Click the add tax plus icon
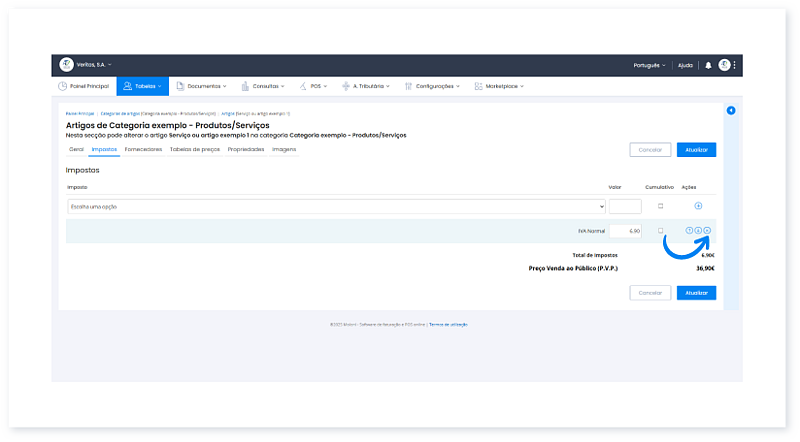 click(698, 206)
